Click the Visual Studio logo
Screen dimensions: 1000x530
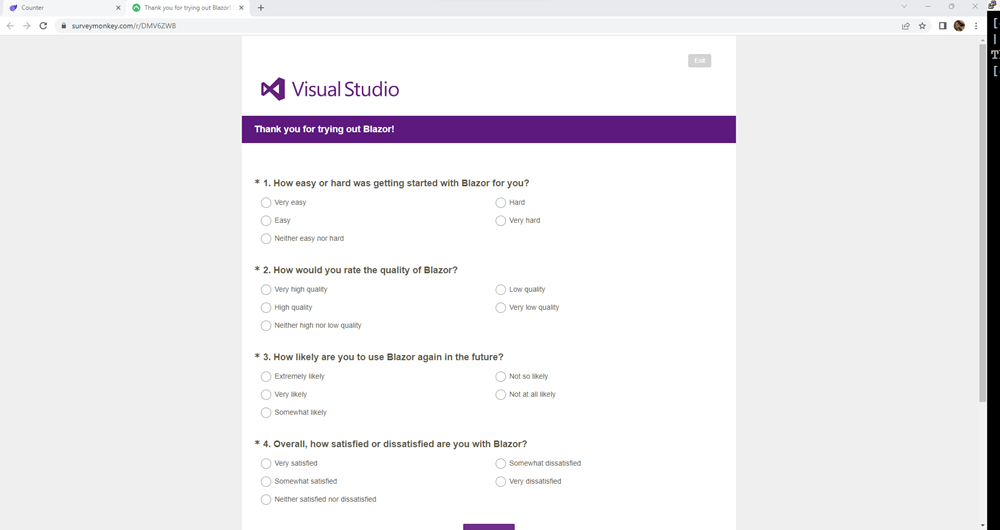tap(330, 89)
